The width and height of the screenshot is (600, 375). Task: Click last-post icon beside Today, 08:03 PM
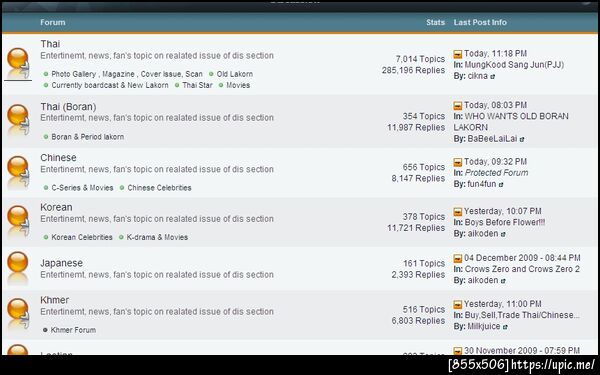tap(458, 106)
